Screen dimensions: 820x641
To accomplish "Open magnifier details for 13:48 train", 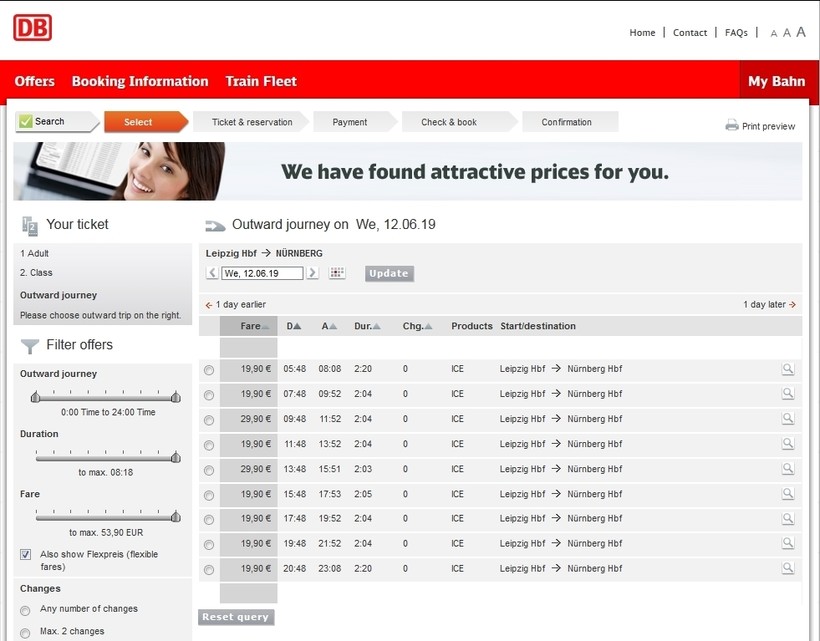I will (x=788, y=469).
